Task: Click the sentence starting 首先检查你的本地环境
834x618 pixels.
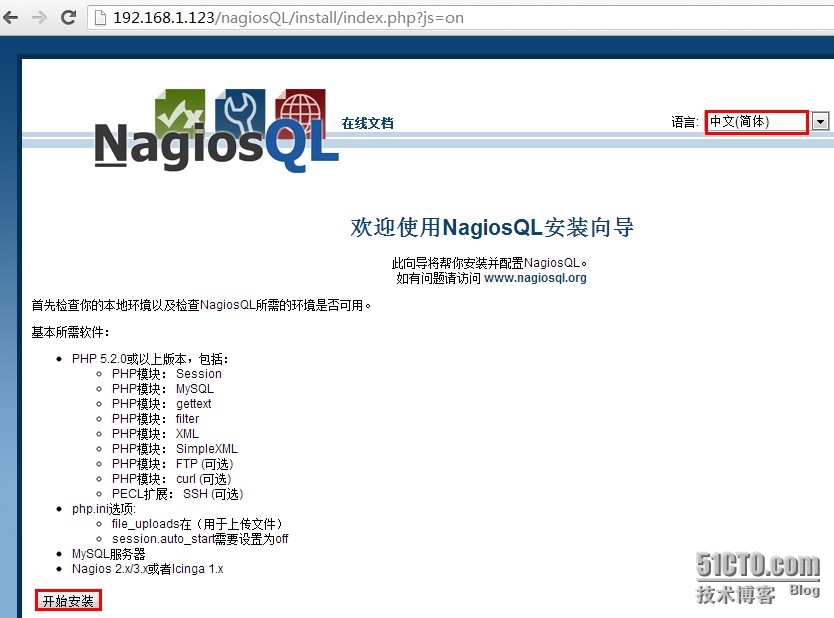Action: point(201,305)
